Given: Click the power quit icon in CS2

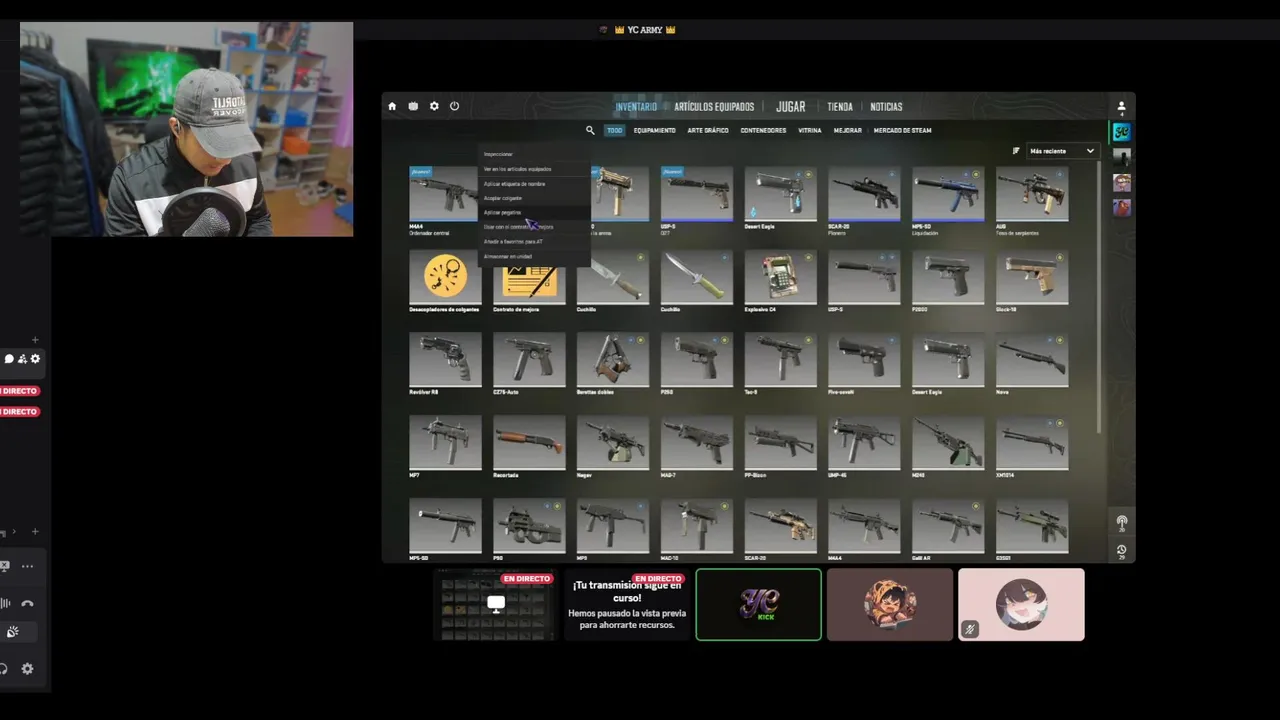Looking at the screenshot, I should [454, 106].
